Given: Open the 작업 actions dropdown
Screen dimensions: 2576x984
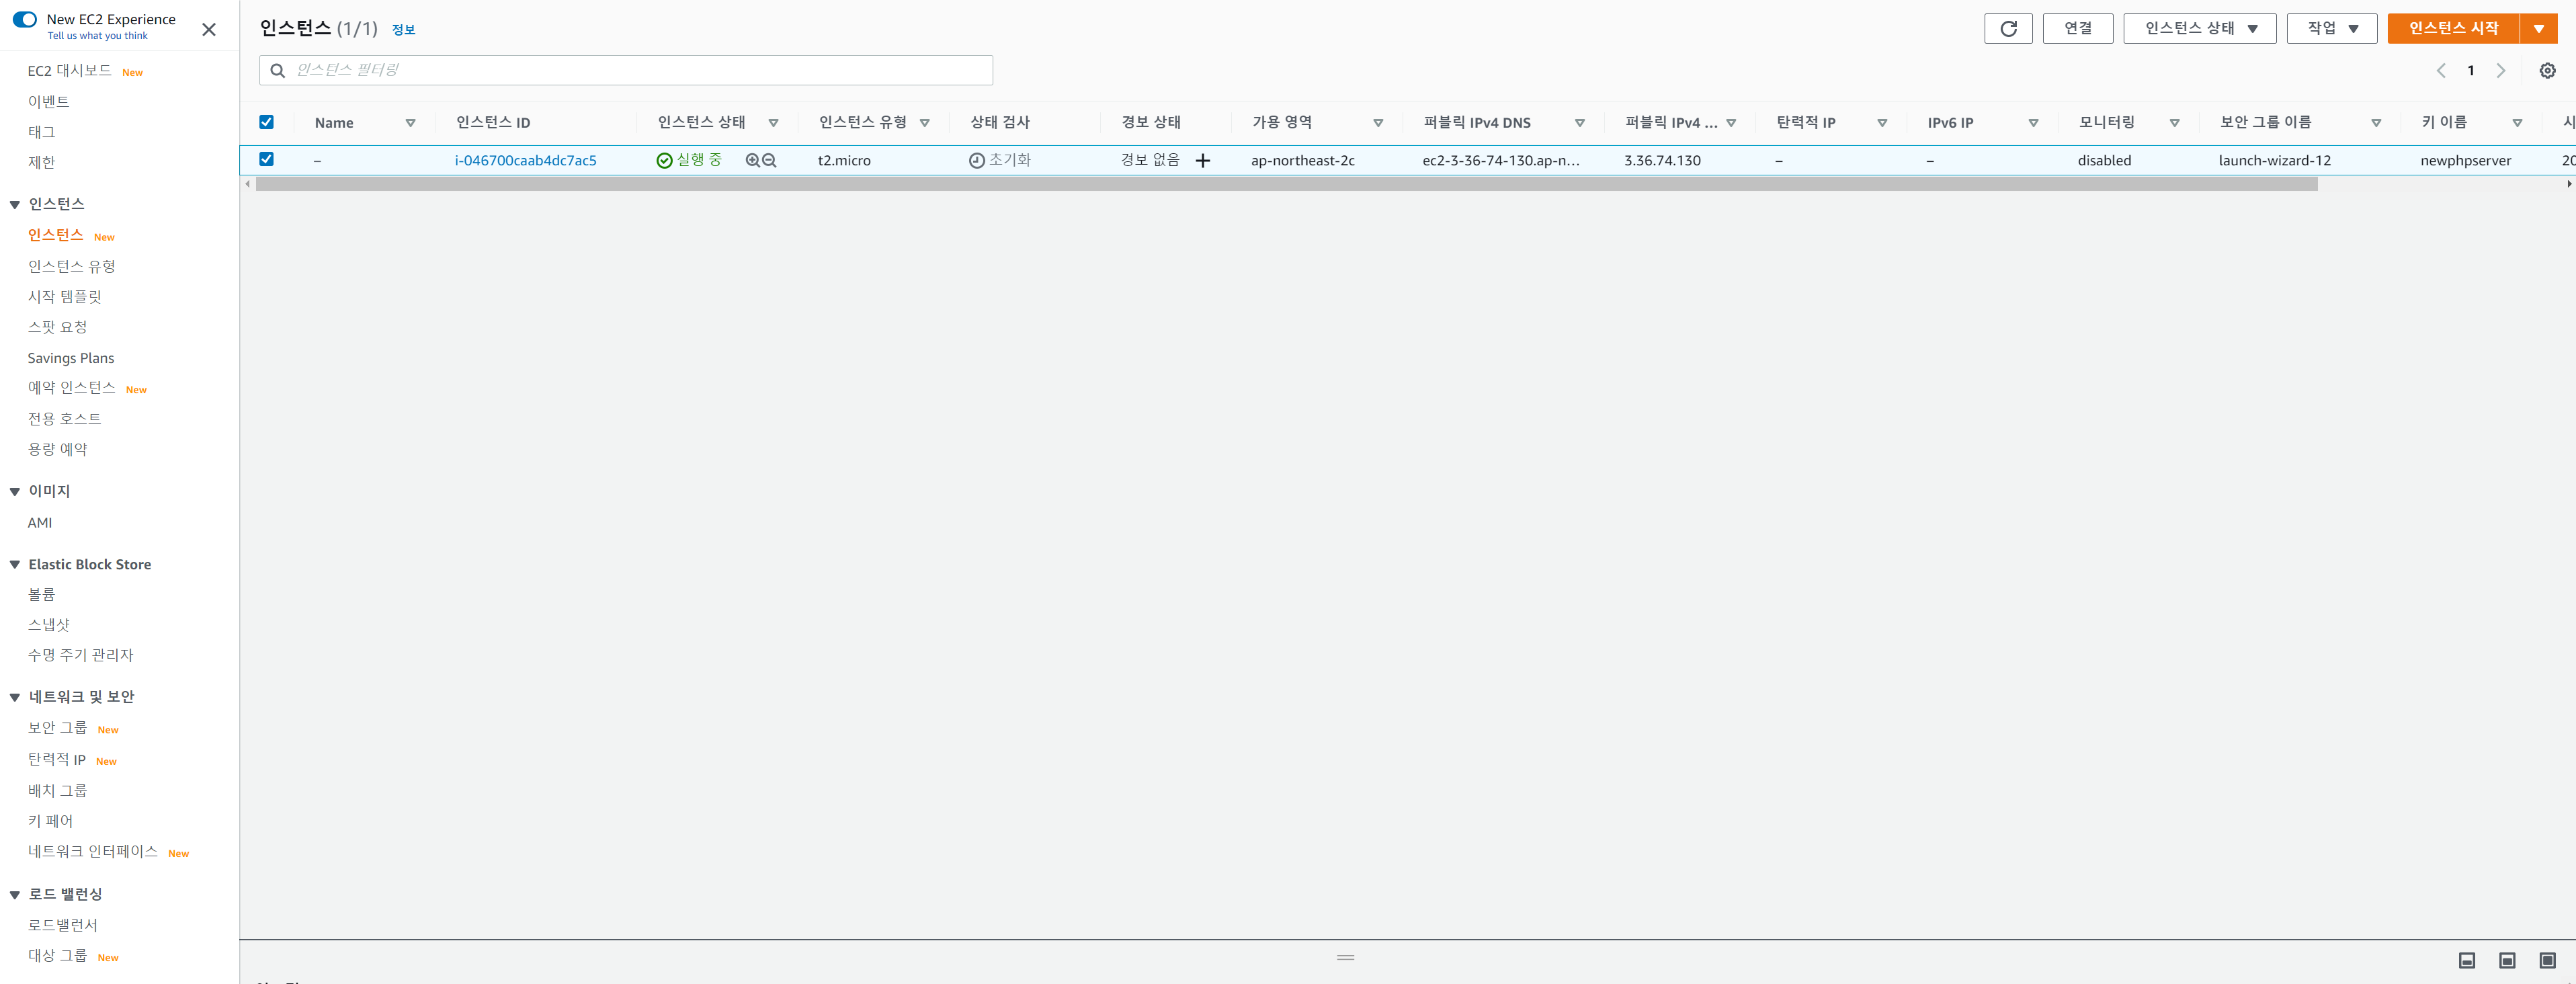Looking at the screenshot, I should click(x=2331, y=28).
